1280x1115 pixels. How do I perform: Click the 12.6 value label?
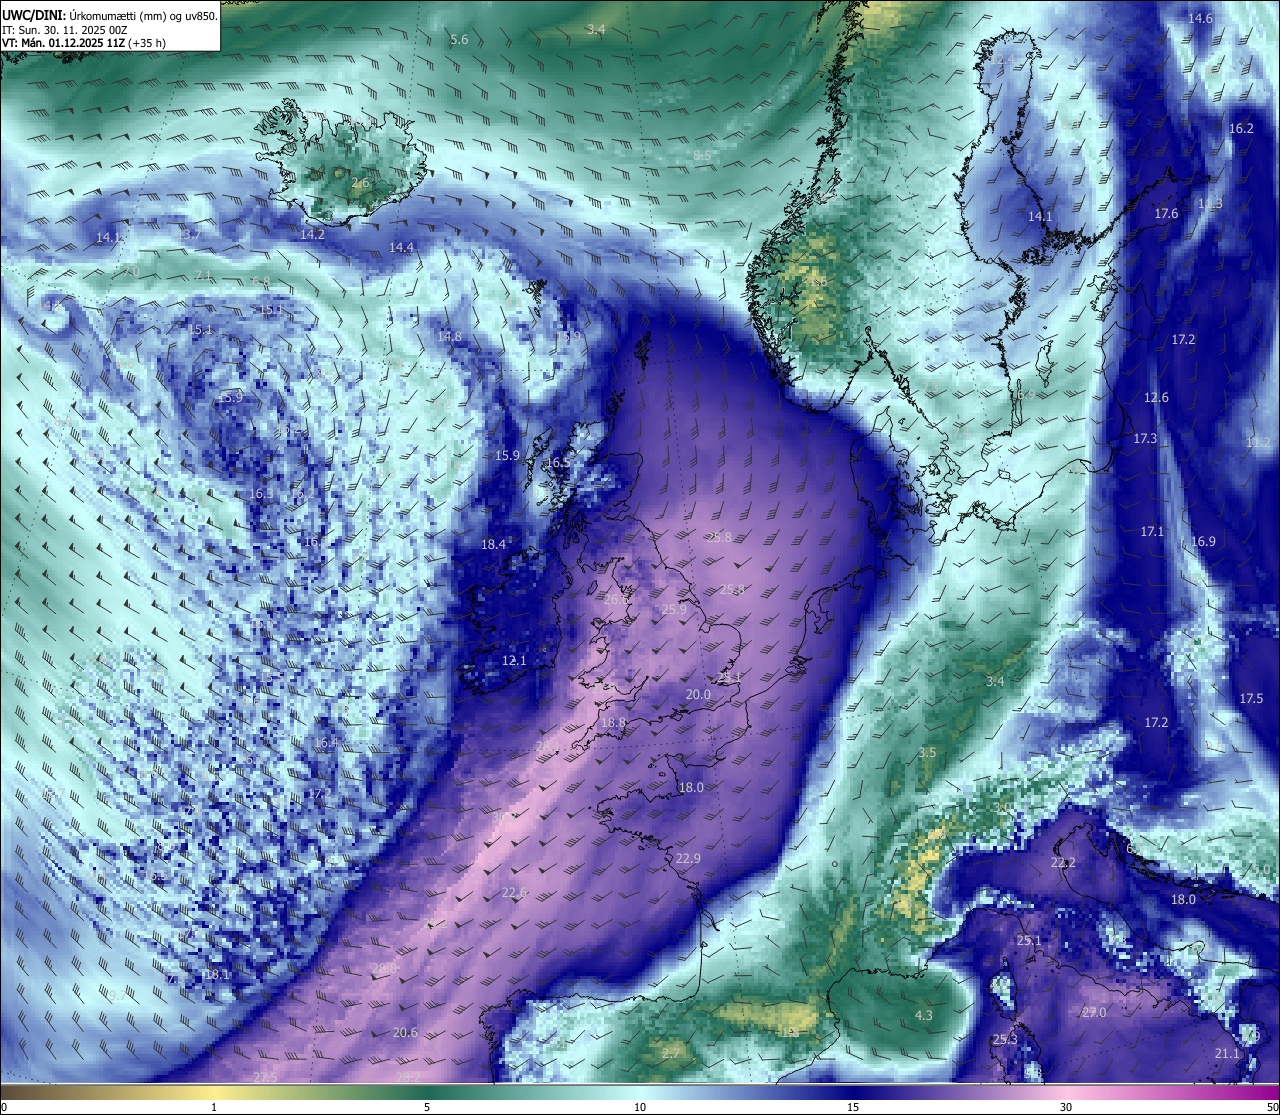coord(1156,398)
